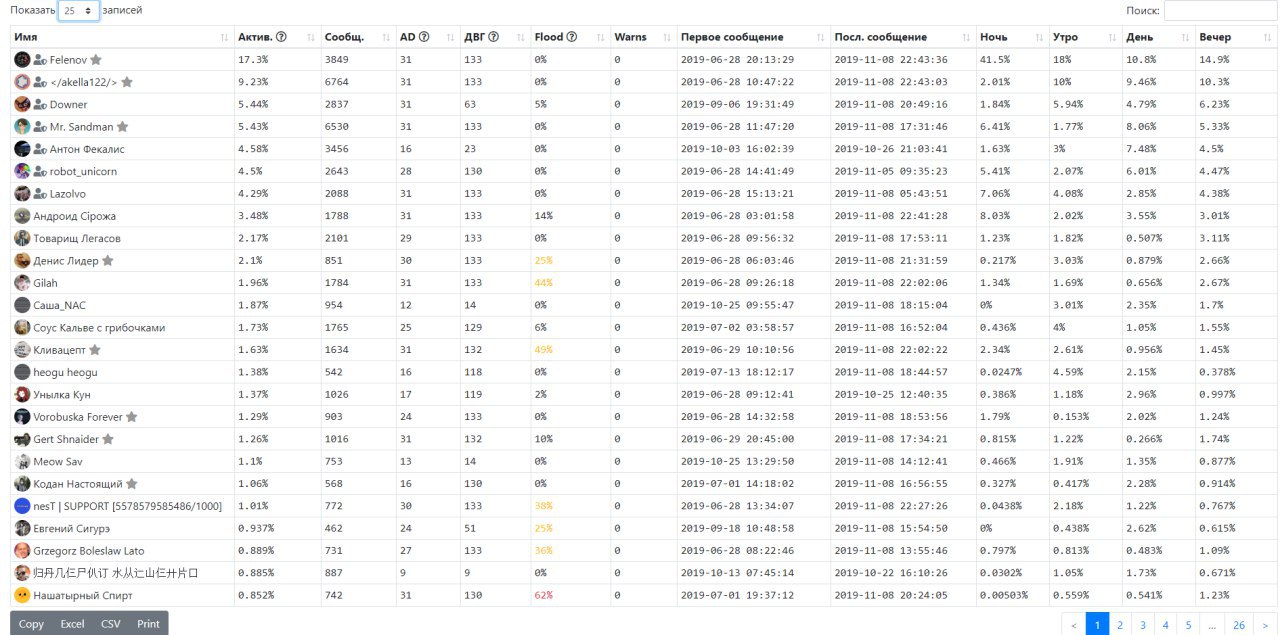Click the 6764 messages value
The height and width of the screenshot is (635, 1280).
[337, 82]
